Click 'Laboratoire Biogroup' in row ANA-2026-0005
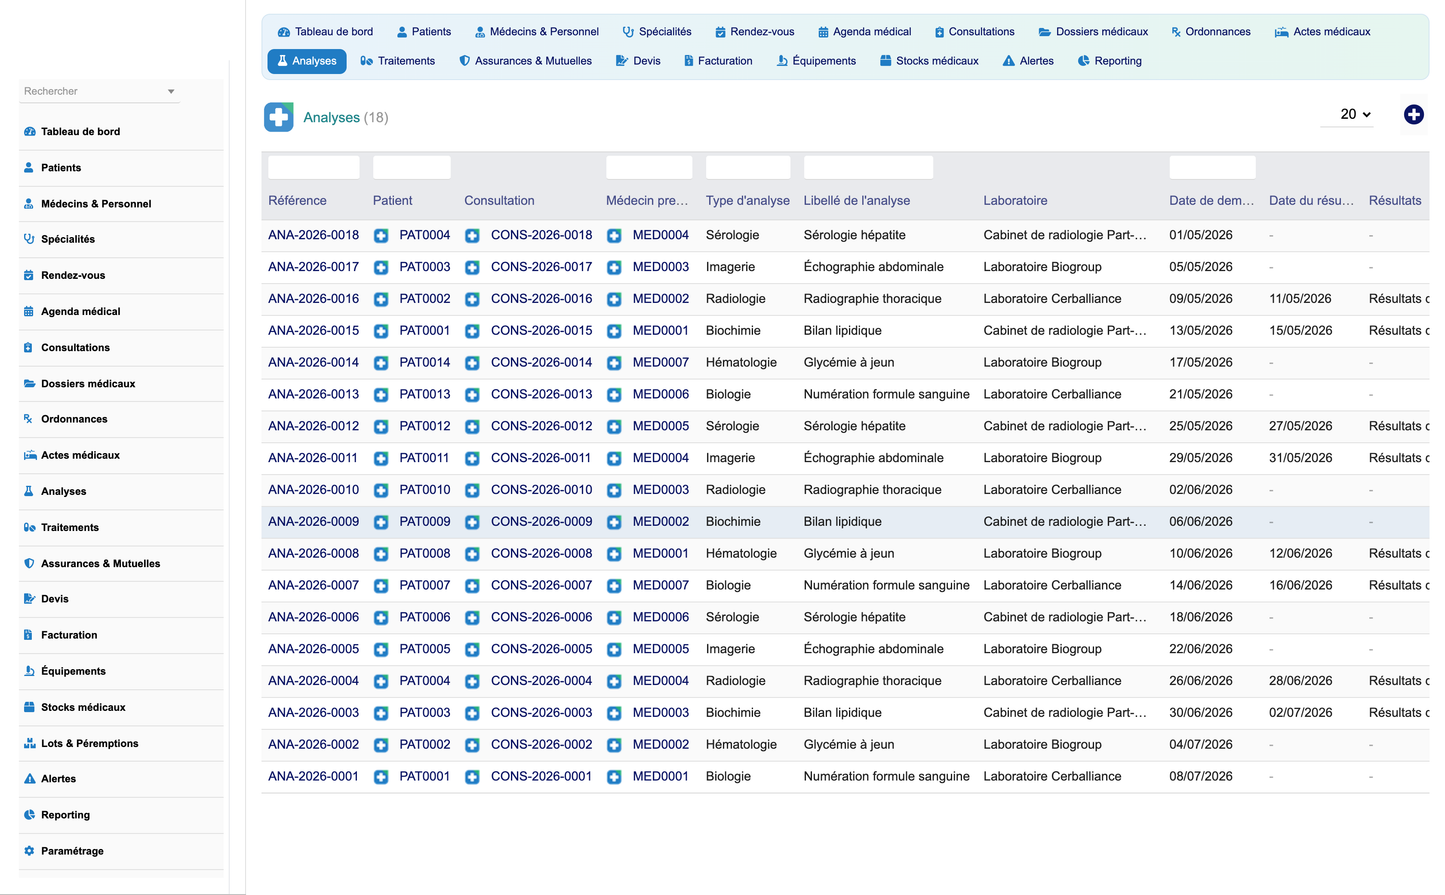The width and height of the screenshot is (1445, 895). (x=1042, y=649)
